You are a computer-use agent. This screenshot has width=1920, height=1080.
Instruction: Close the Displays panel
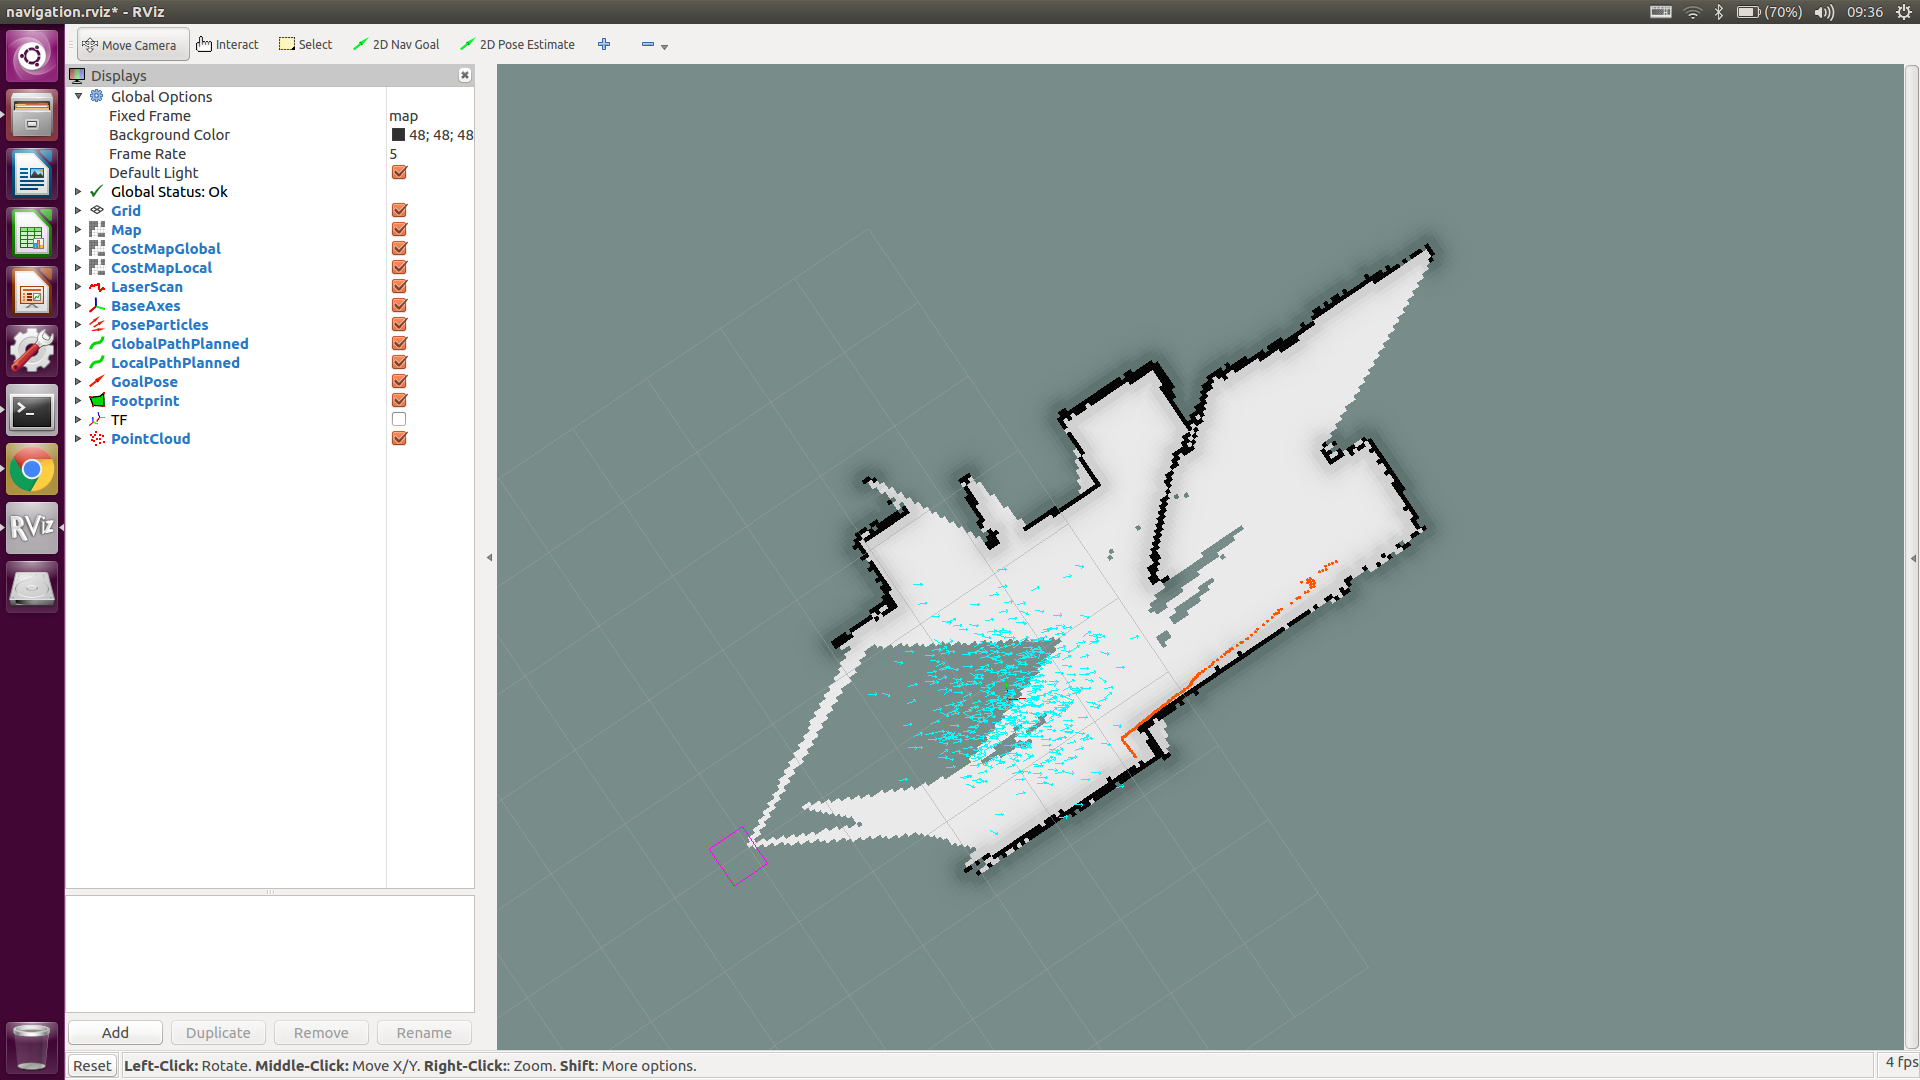pyautogui.click(x=465, y=75)
